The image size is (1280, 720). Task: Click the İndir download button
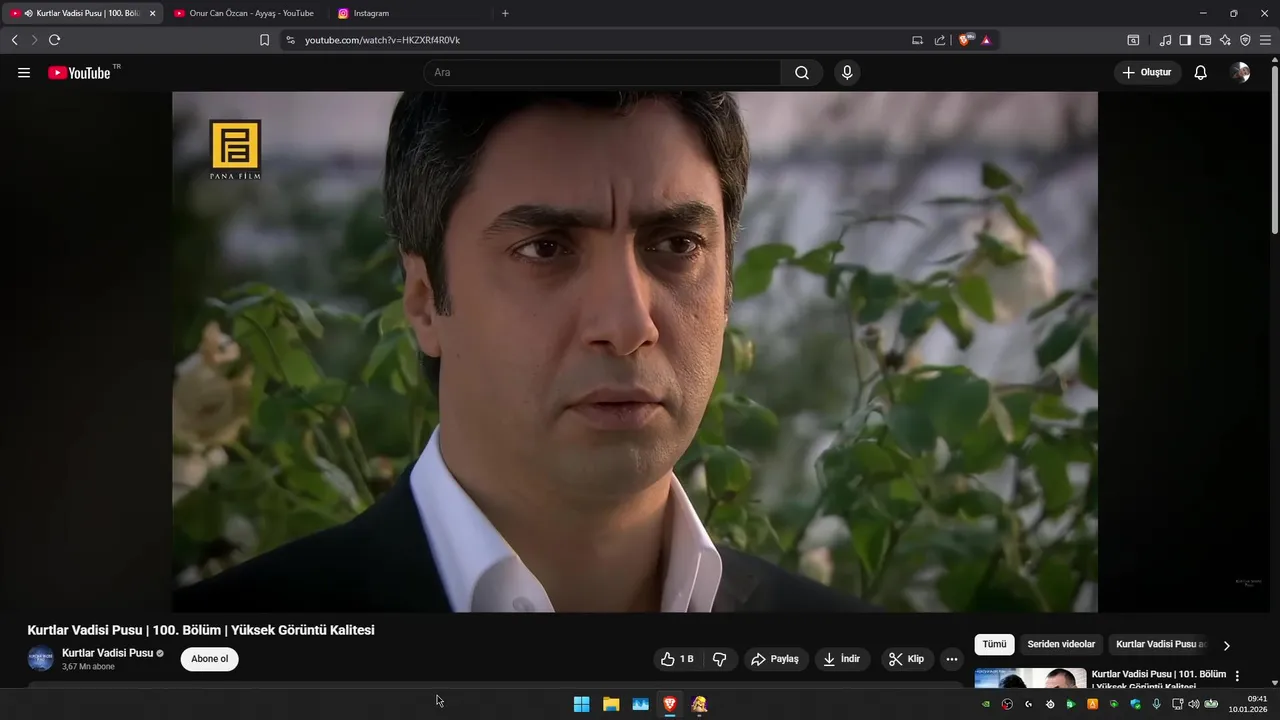(x=842, y=659)
